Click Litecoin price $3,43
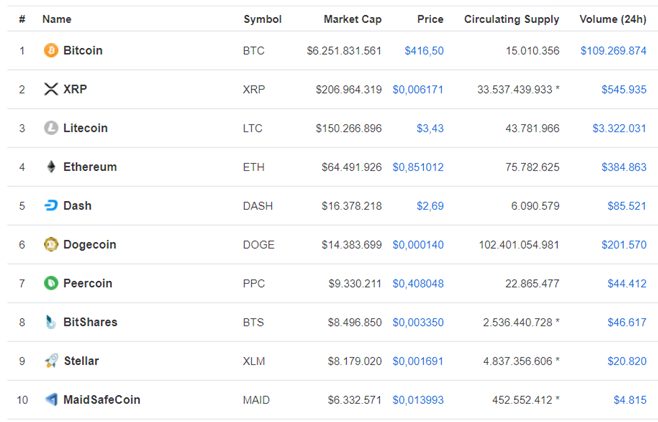The height and width of the screenshot is (422, 658). [430, 128]
